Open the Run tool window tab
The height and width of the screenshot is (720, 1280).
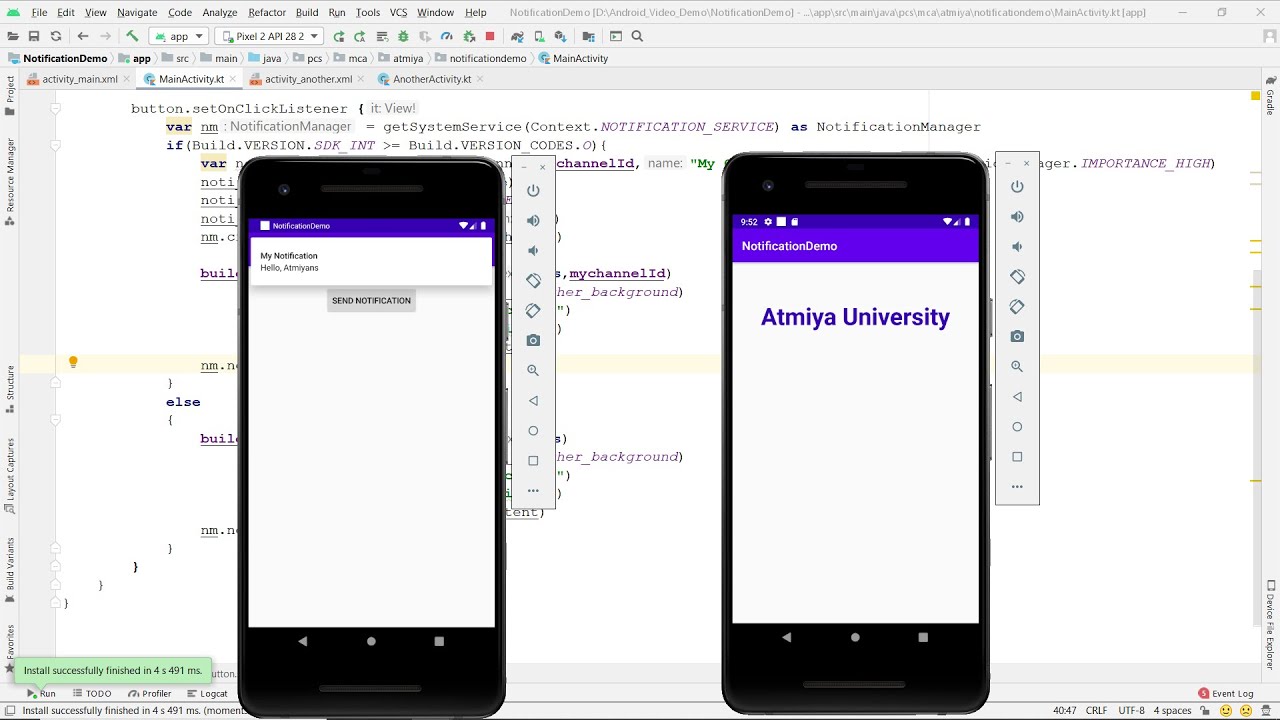click(40, 693)
